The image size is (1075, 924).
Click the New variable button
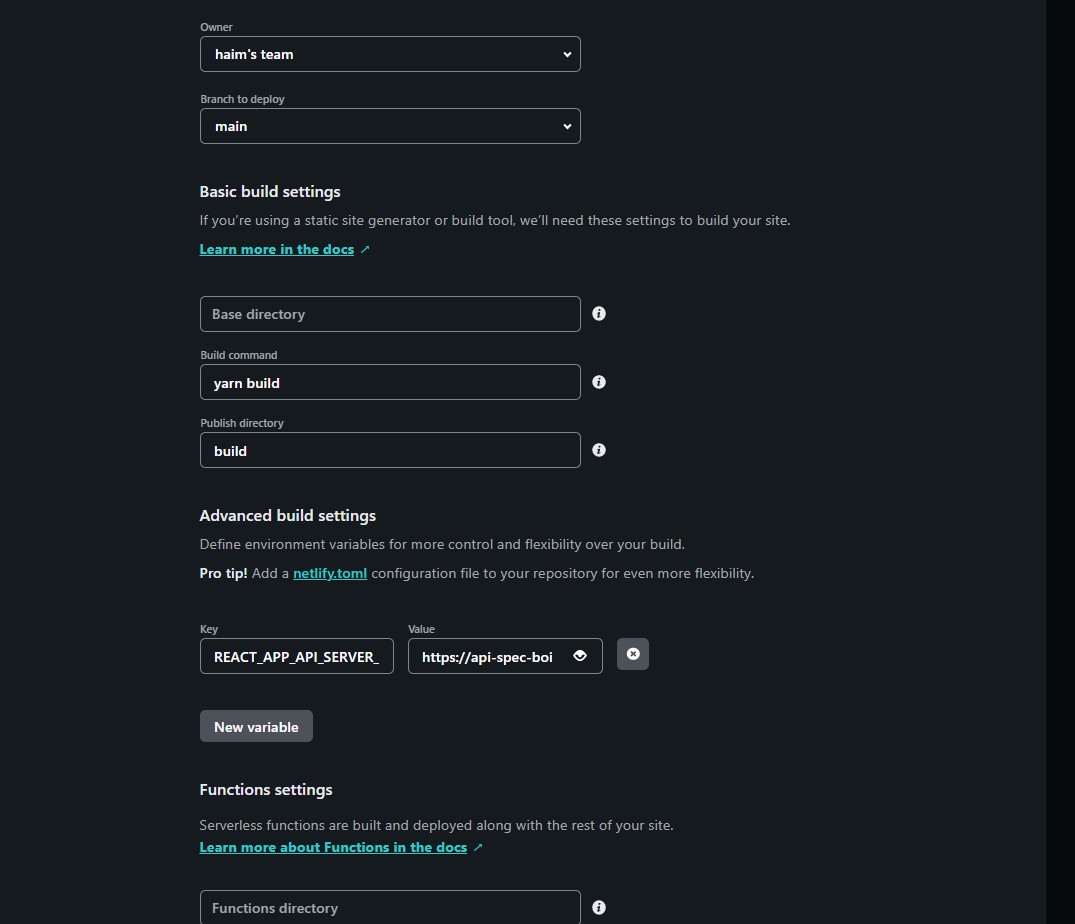coord(256,726)
